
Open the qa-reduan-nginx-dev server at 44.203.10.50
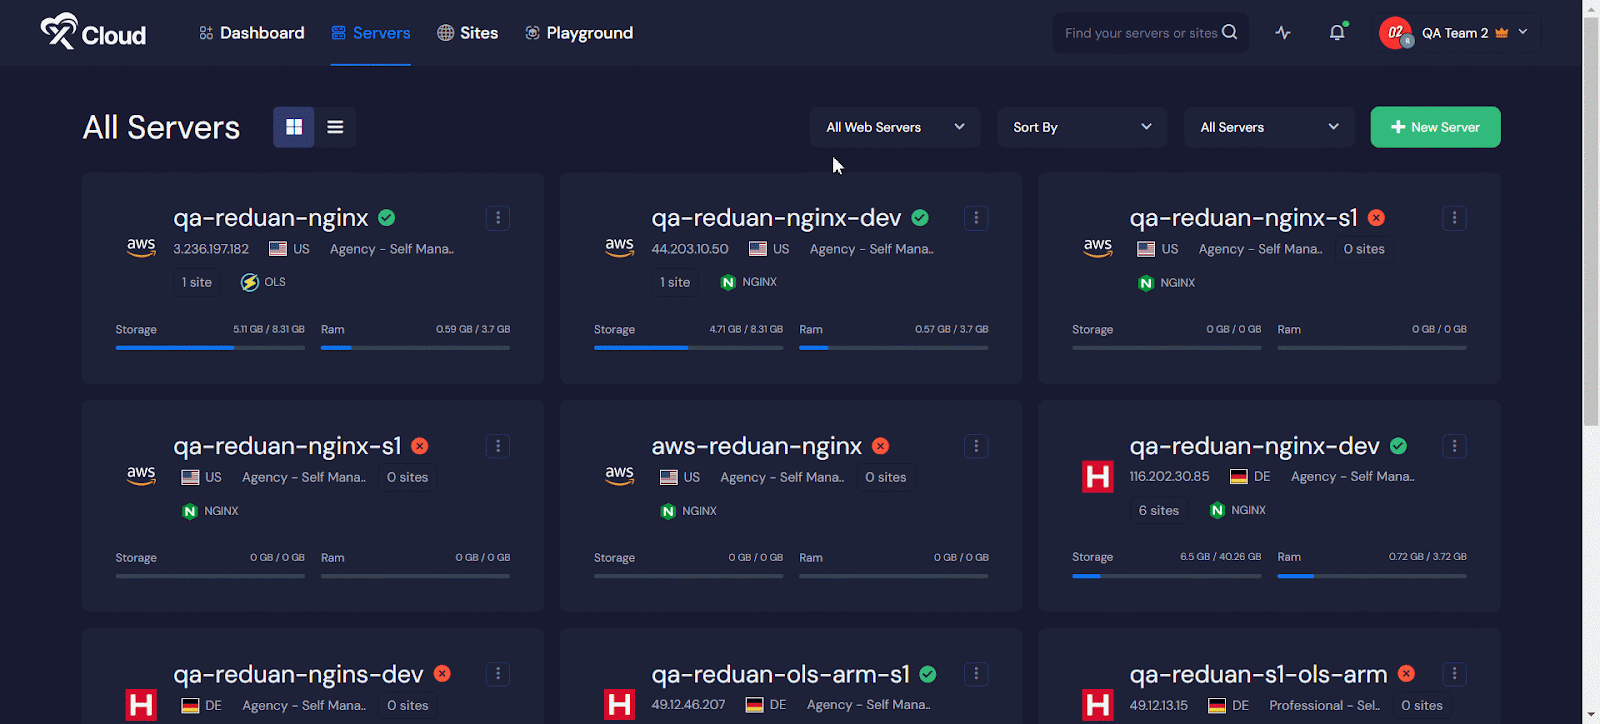coord(776,218)
